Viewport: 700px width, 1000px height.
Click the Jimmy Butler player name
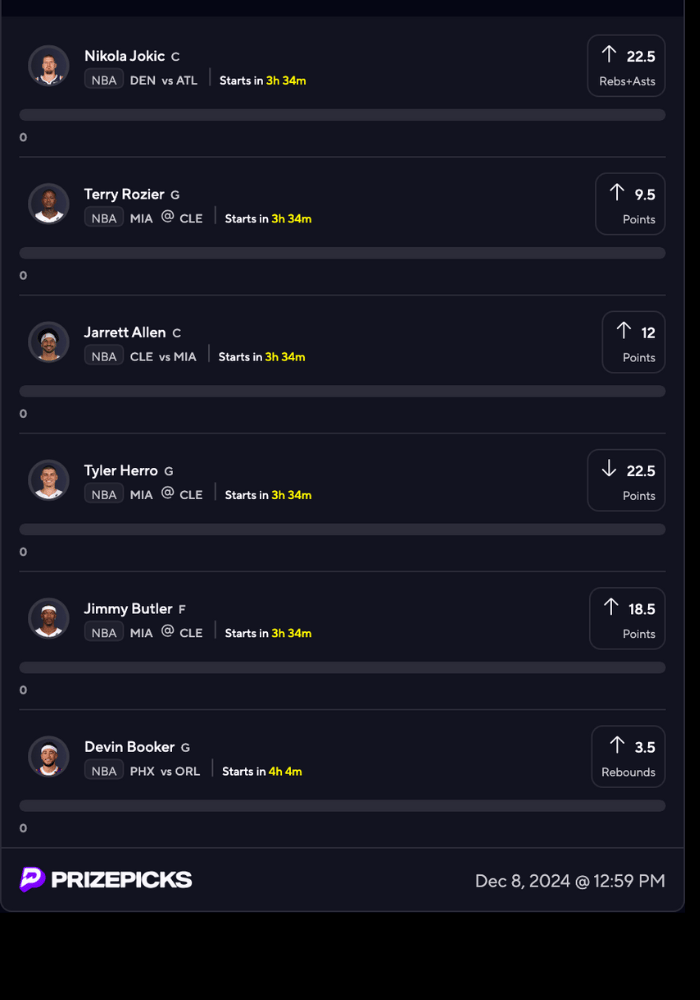128,608
